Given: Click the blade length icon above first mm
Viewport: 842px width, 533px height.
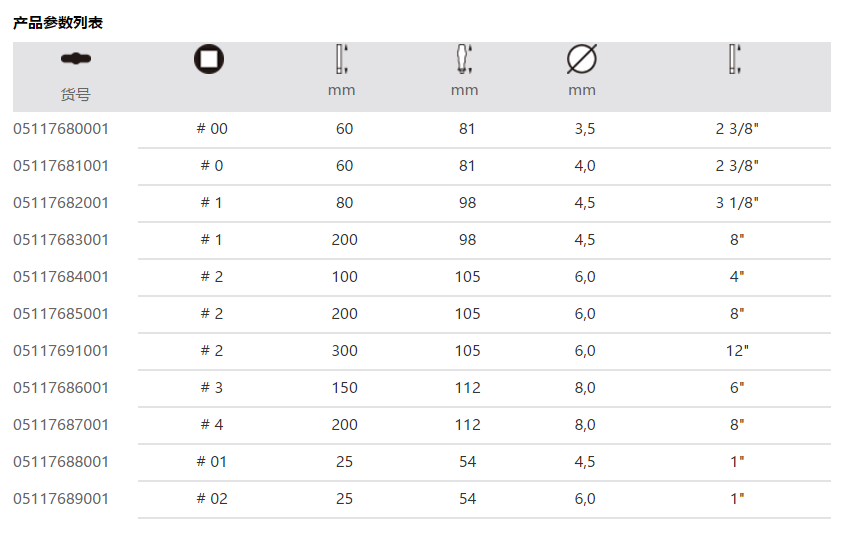Looking at the screenshot, I should [x=342, y=60].
